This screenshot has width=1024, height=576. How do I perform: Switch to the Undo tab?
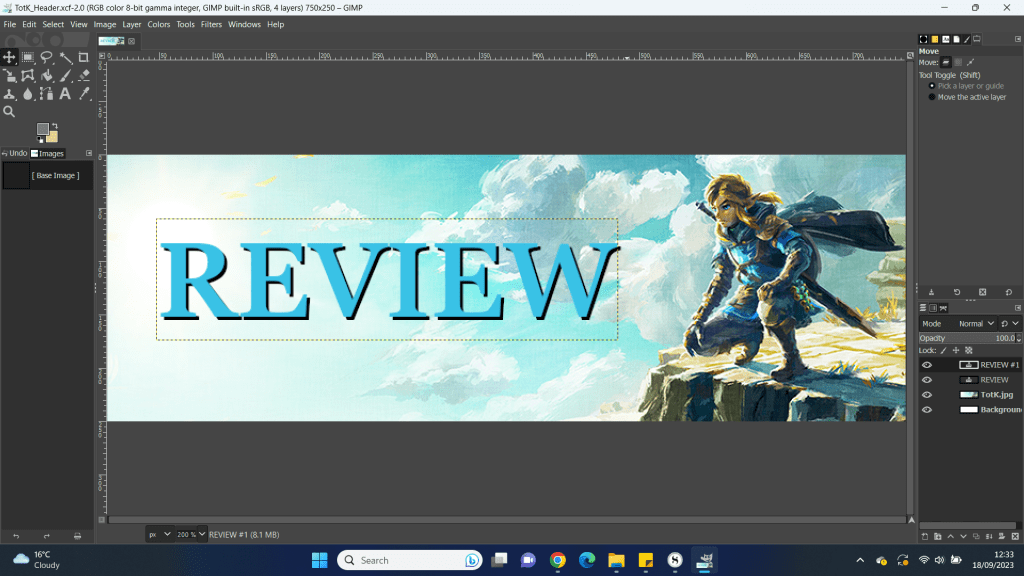point(15,153)
